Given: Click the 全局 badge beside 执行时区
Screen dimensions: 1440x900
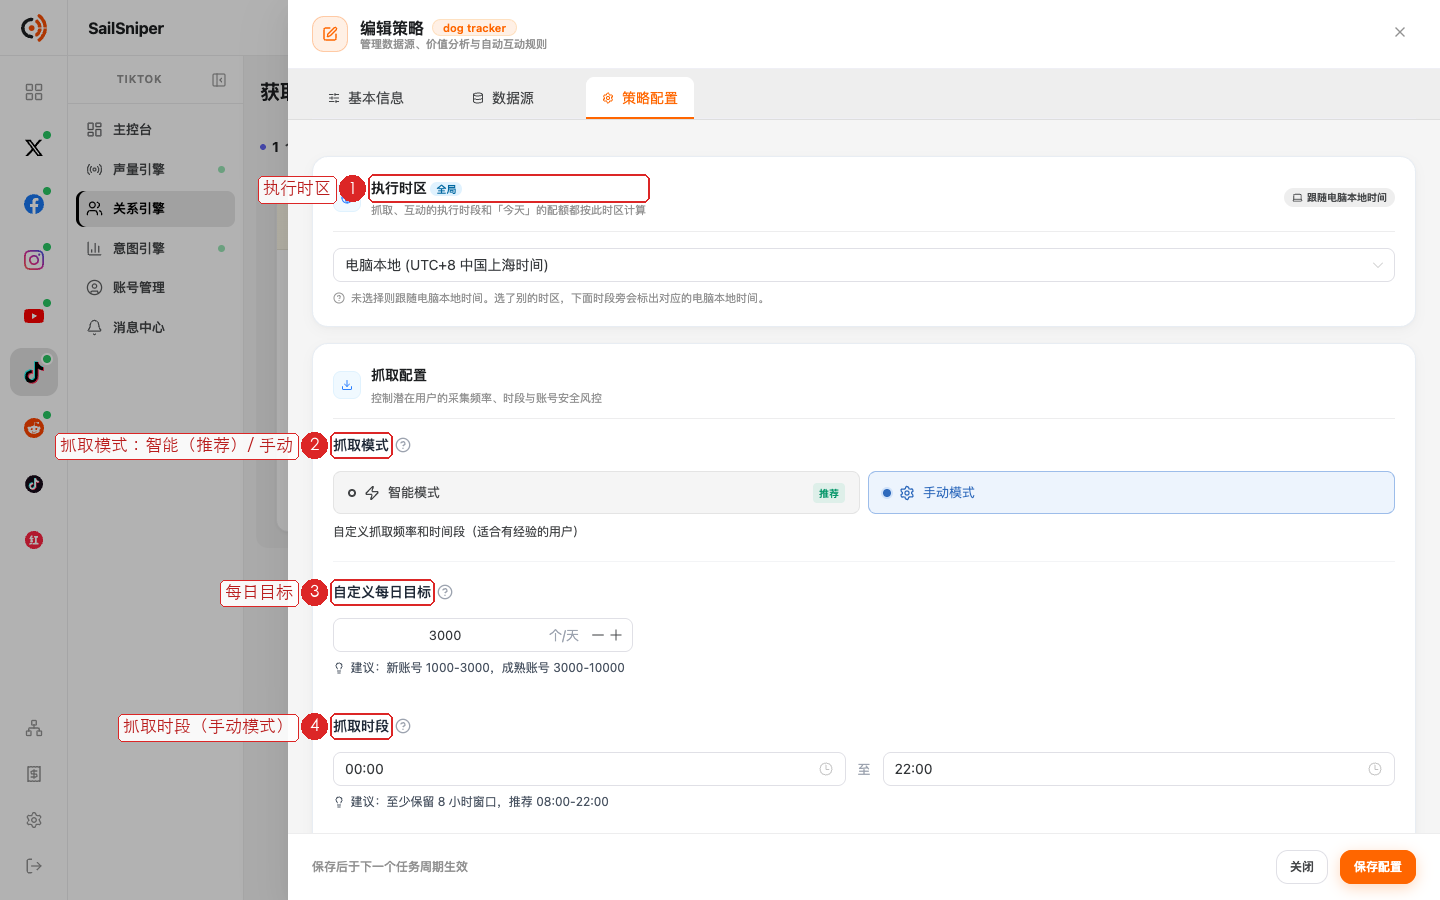Looking at the screenshot, I should [x=446, y=189].
